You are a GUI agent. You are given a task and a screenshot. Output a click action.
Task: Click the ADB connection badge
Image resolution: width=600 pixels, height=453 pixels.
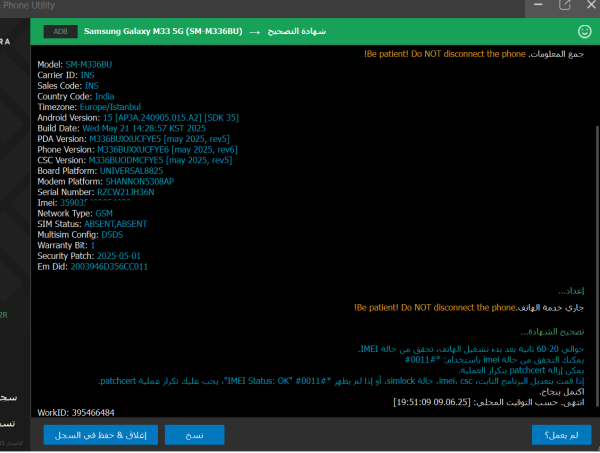pos(60,31)
